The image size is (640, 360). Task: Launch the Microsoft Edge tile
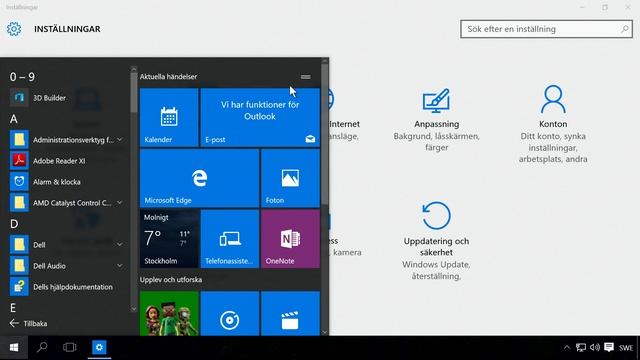pos(199,178)
